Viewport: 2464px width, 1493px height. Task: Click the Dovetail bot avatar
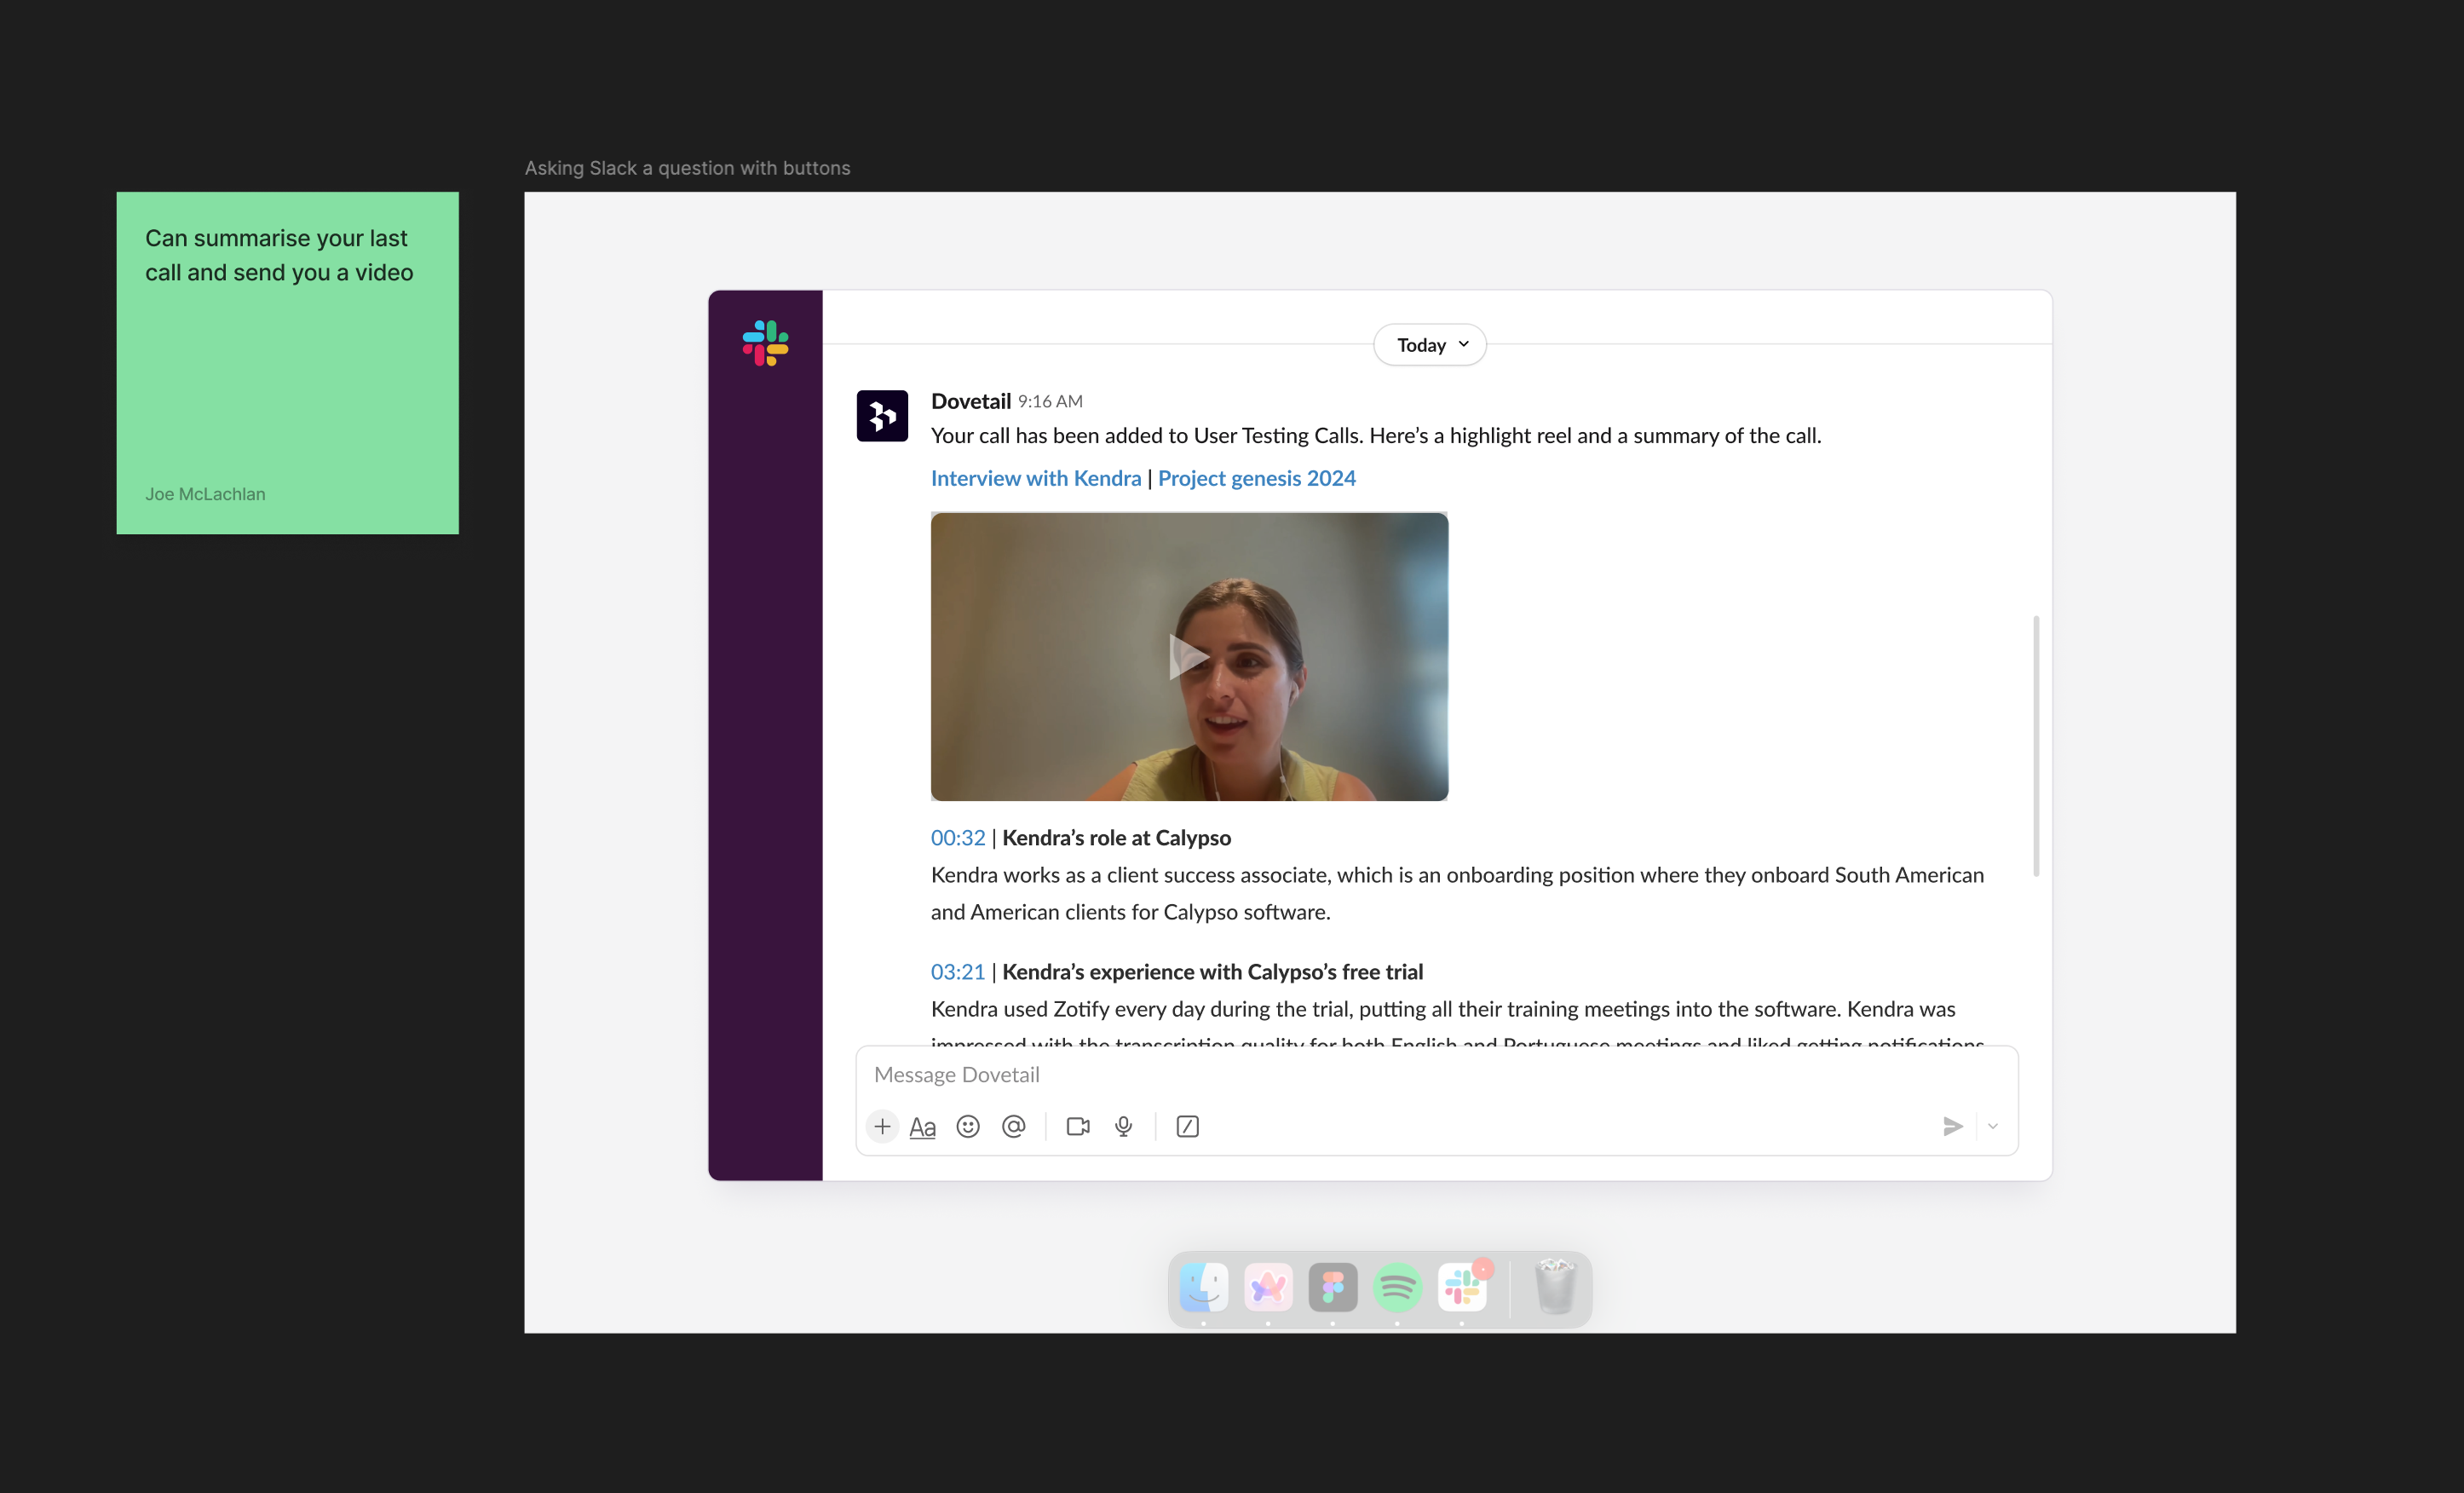(x=881, y=415)
